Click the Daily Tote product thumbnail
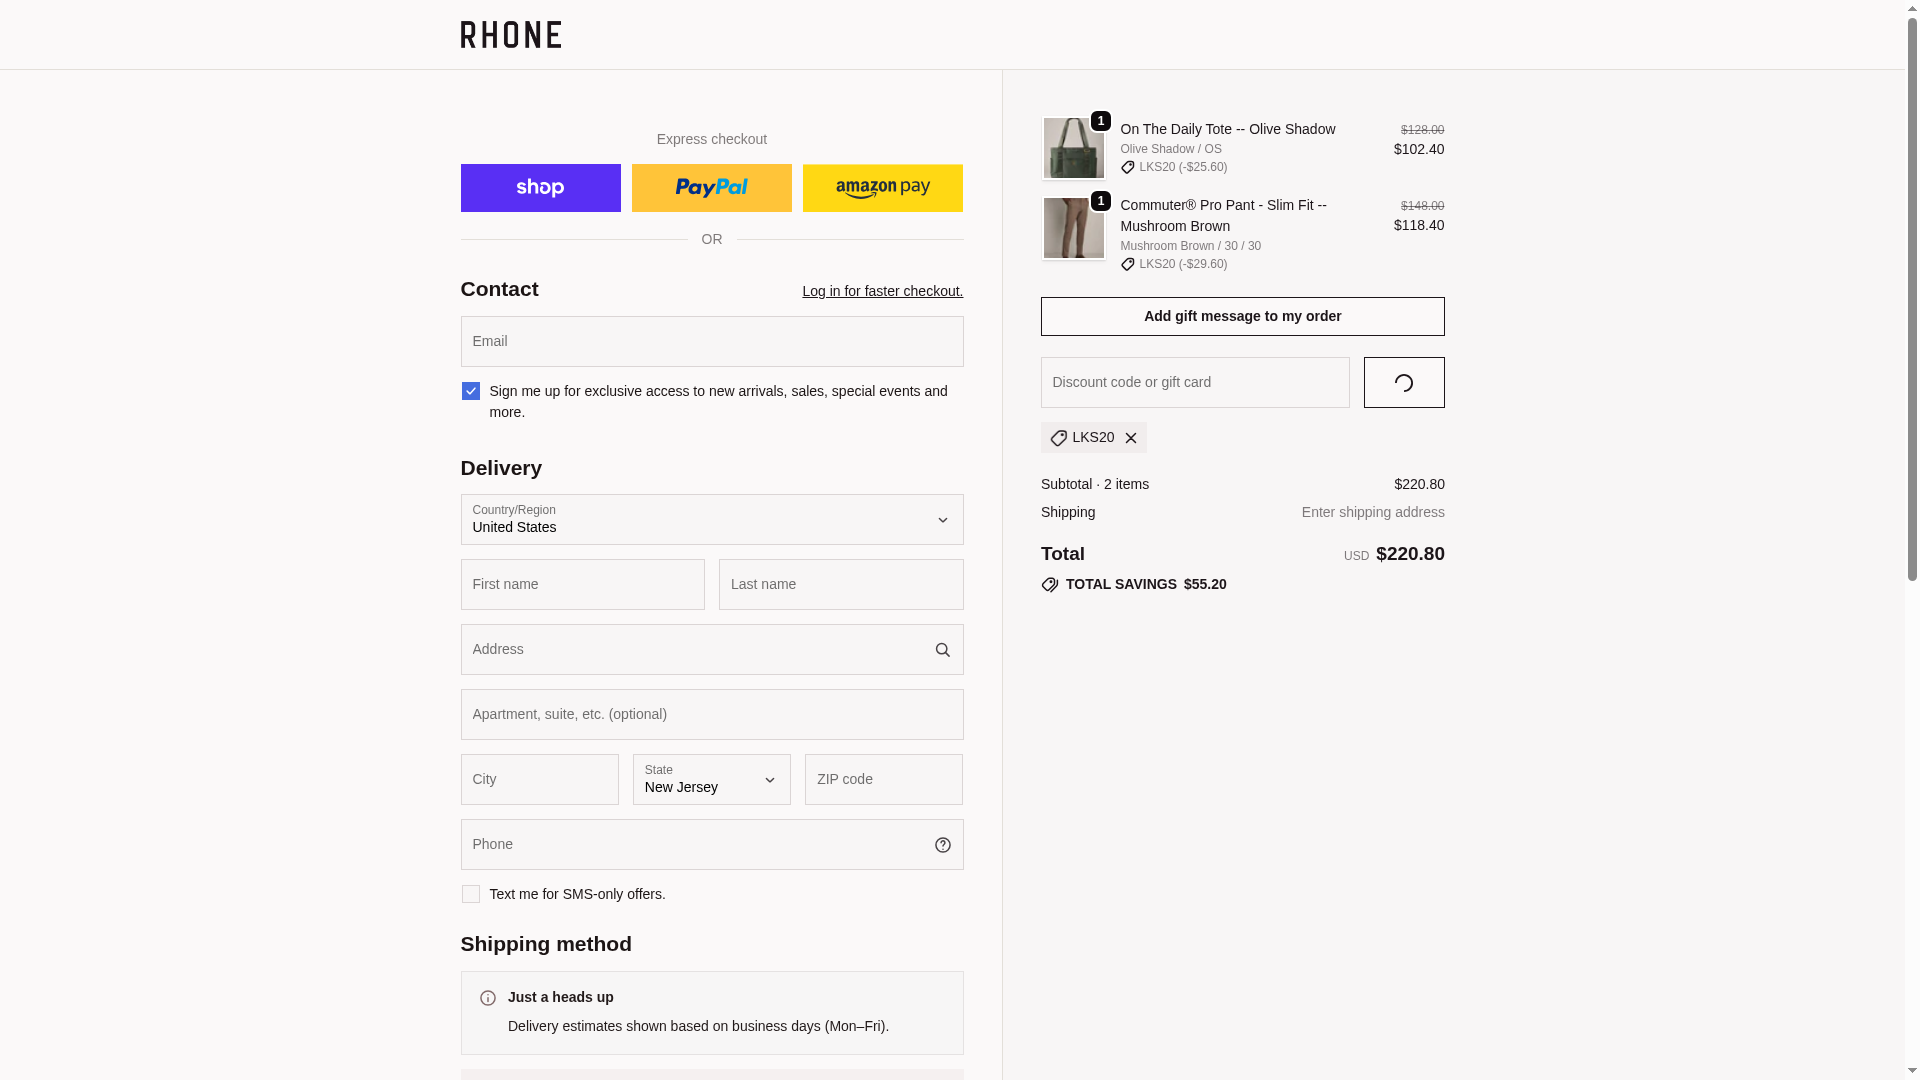Image resolution: width=1920 pixels, height=1080 pixels. 1073,148
